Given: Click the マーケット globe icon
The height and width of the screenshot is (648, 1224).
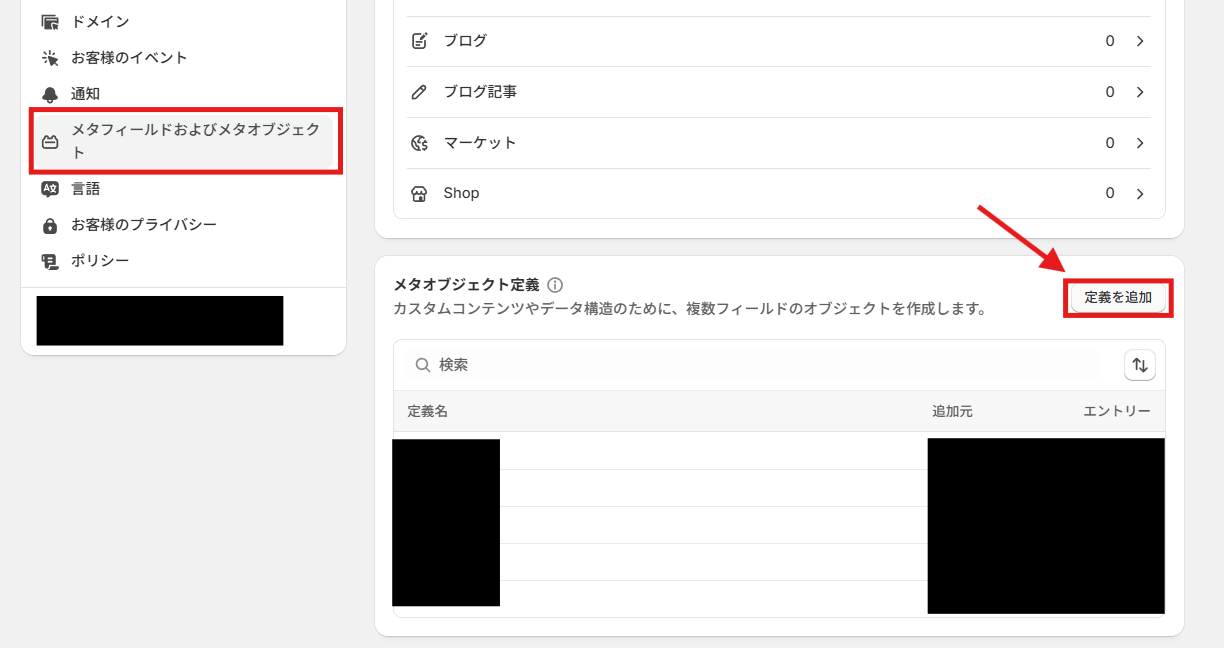Looking at the screenshot, I should pos(420,143).
